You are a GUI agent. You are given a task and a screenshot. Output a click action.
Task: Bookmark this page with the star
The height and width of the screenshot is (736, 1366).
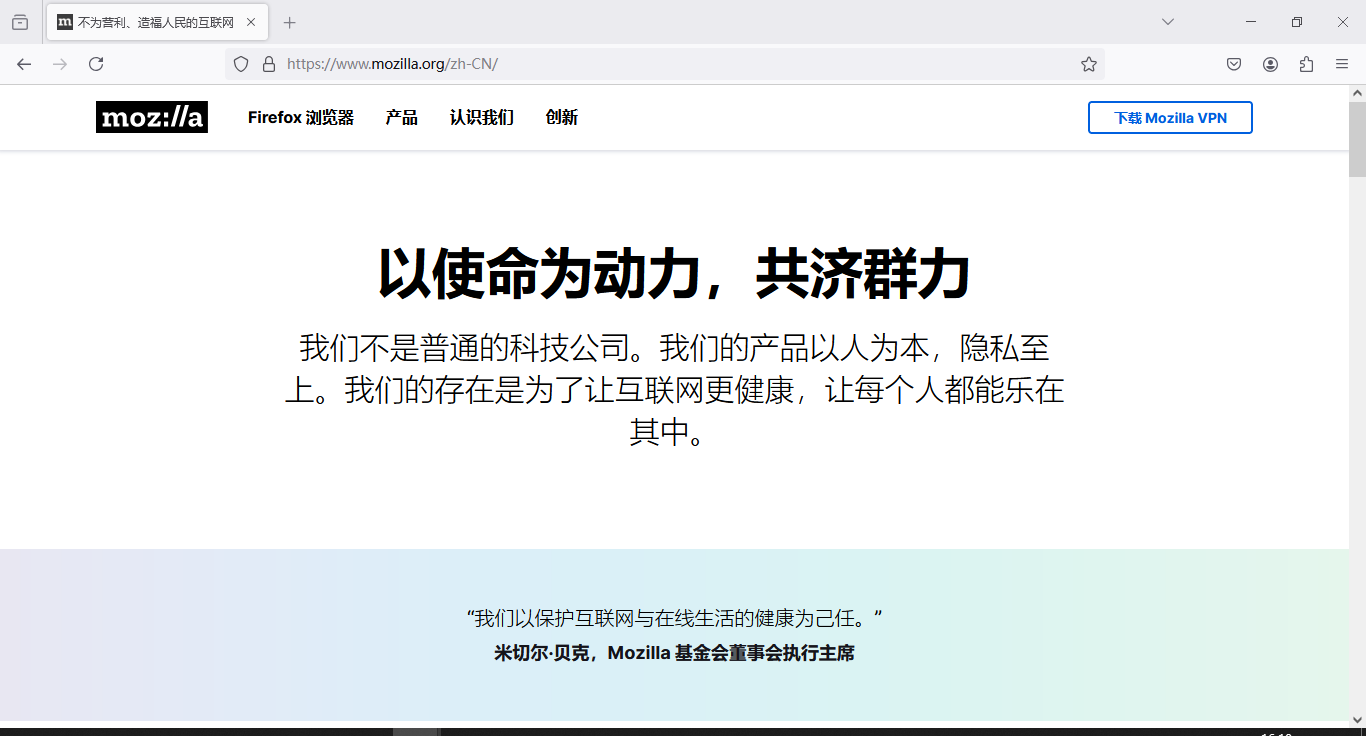[1089, 64]
